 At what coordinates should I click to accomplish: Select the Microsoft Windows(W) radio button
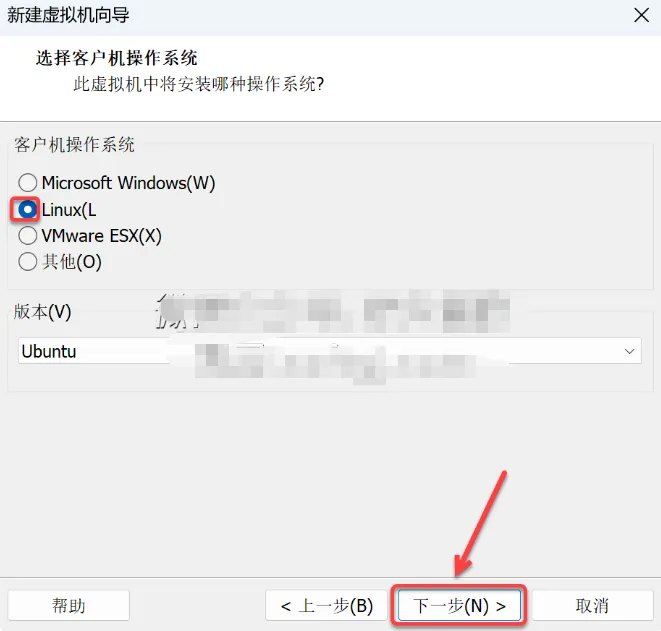pos(27,183)
